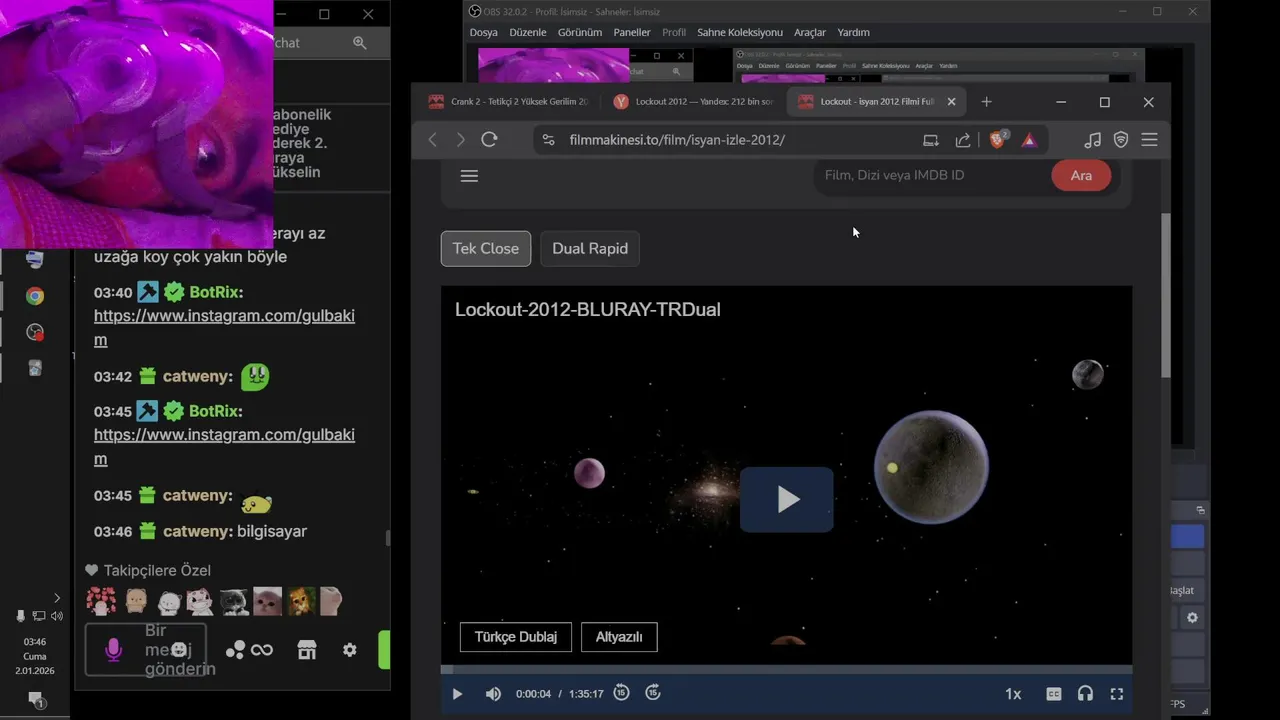The height and width of the screenshot is (720, 1280).
Task: Focus the Film, Dizi veya IMDB ID field
Action: (x=932, y=175)
